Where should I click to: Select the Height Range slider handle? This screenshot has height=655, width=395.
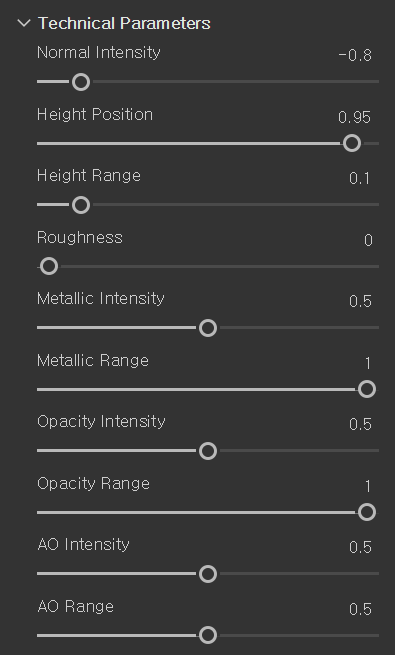(x=81, y=205)
